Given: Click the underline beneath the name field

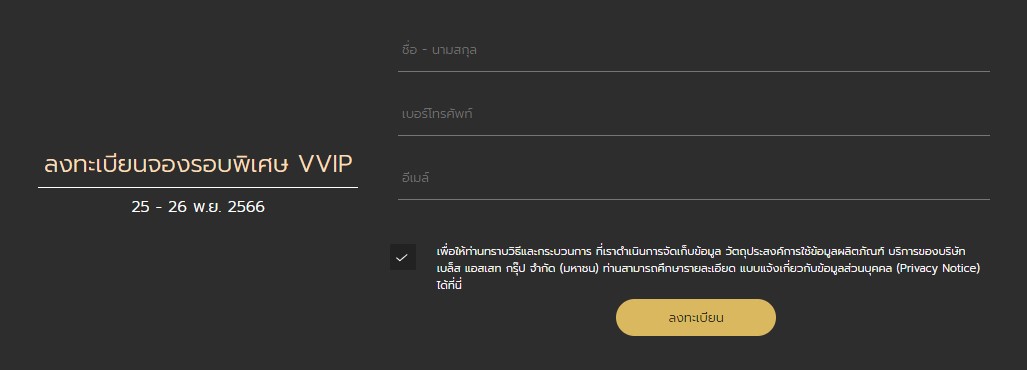Looking at the screenshot, I should [694, 71].
